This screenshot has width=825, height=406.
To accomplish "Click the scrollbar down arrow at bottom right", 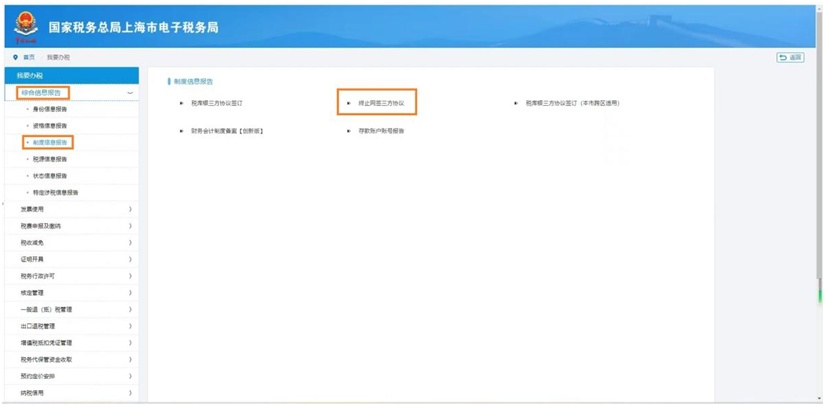I will point(820,399).
